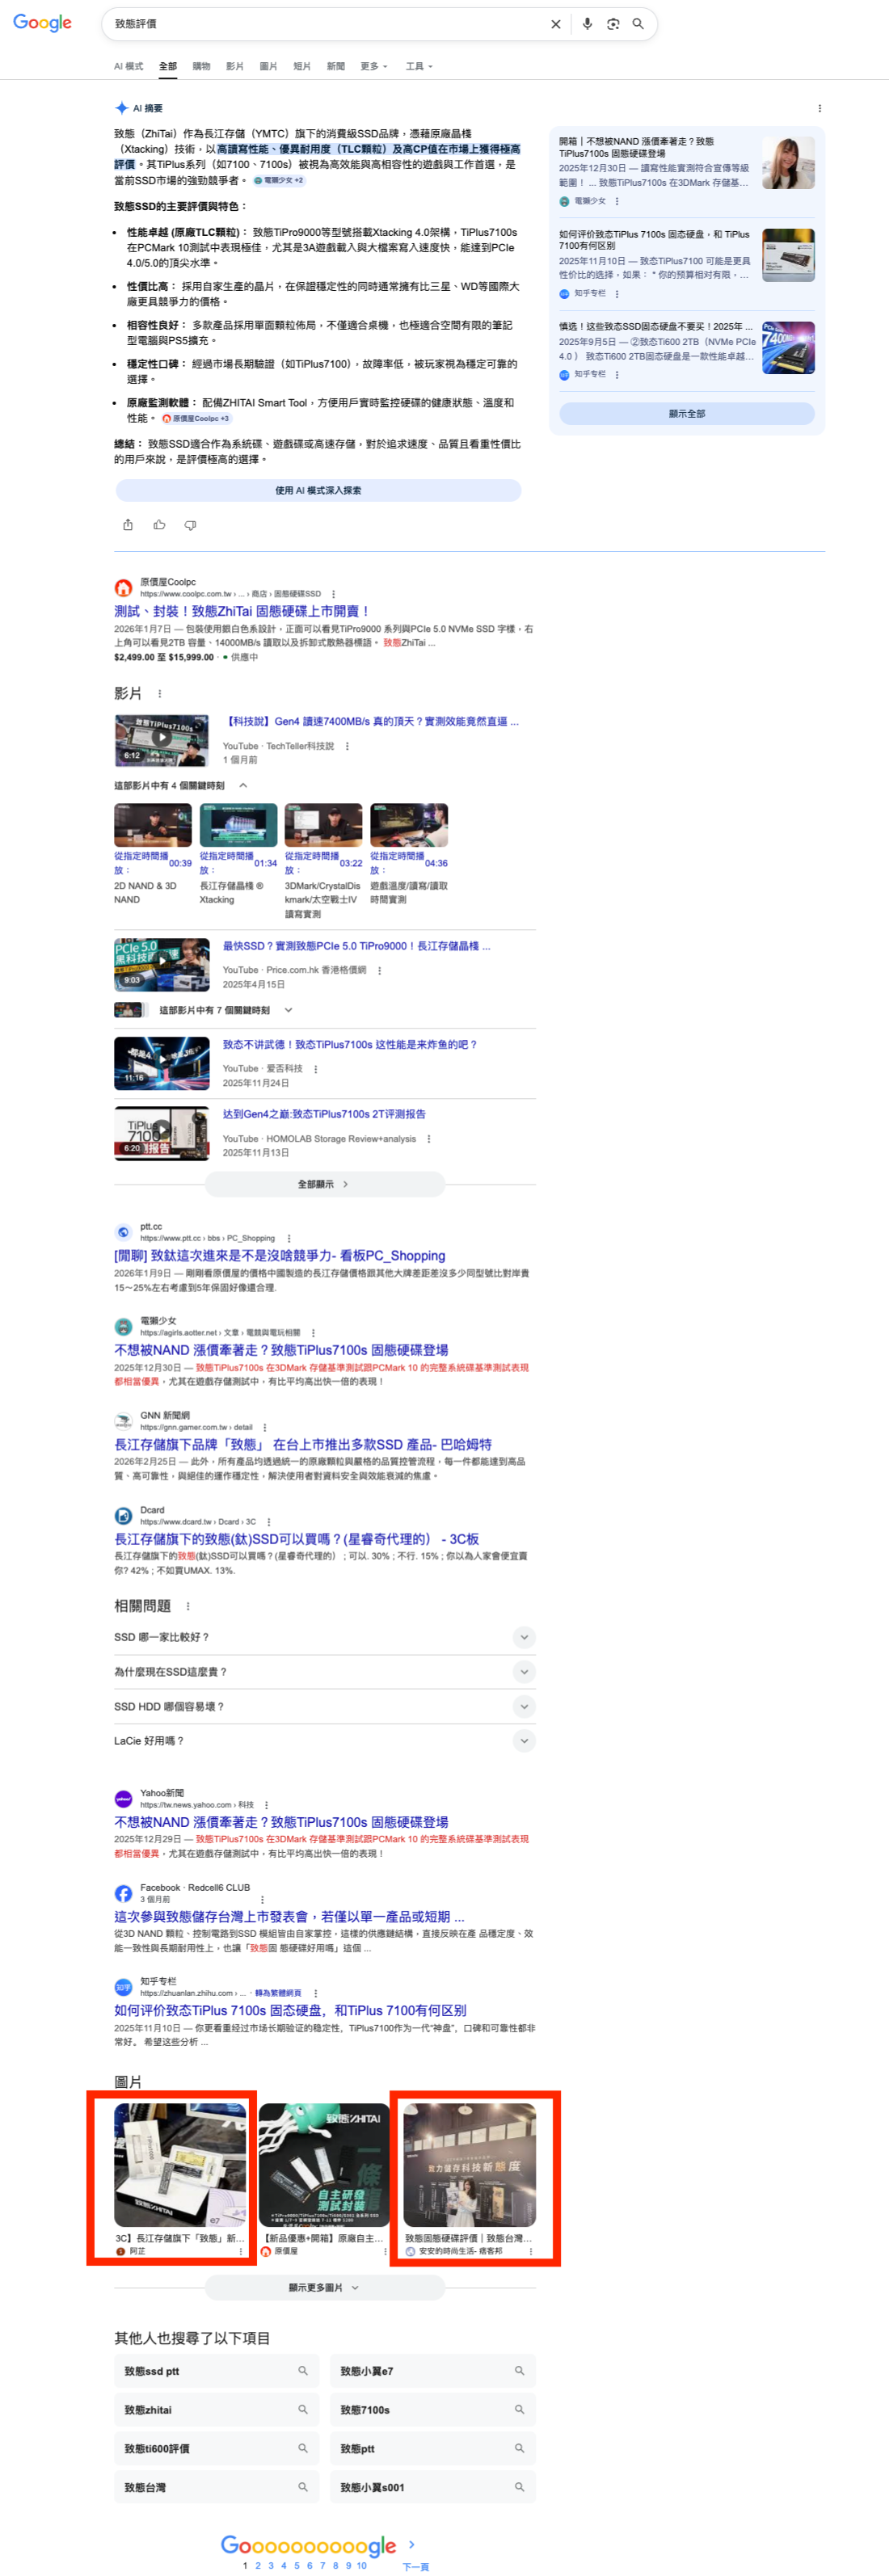Screen dimensions: 889x2576
Task: Expand 顯示更多圖片 under images
Action: (x=324, y=2288)
